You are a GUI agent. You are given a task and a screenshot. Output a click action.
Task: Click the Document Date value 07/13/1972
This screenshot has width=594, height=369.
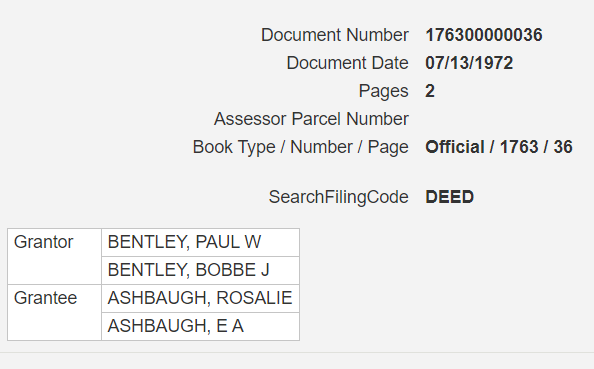pyautogui.click(x=469, y=63)
